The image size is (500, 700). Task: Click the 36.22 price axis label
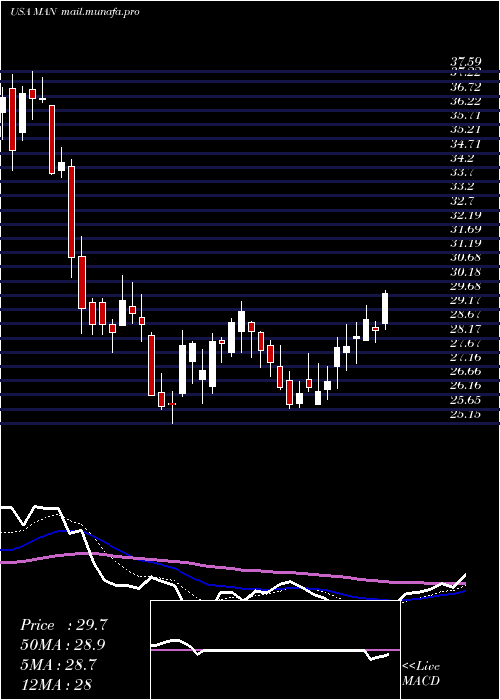click(x=466, y=101)
